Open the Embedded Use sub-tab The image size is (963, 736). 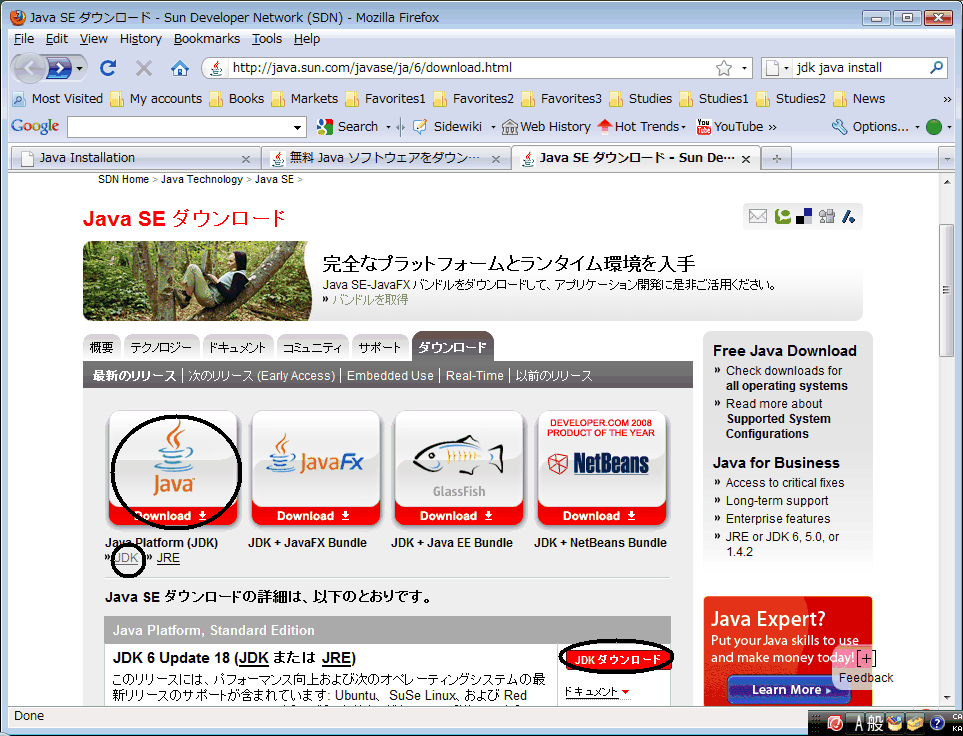pos(390,375)
